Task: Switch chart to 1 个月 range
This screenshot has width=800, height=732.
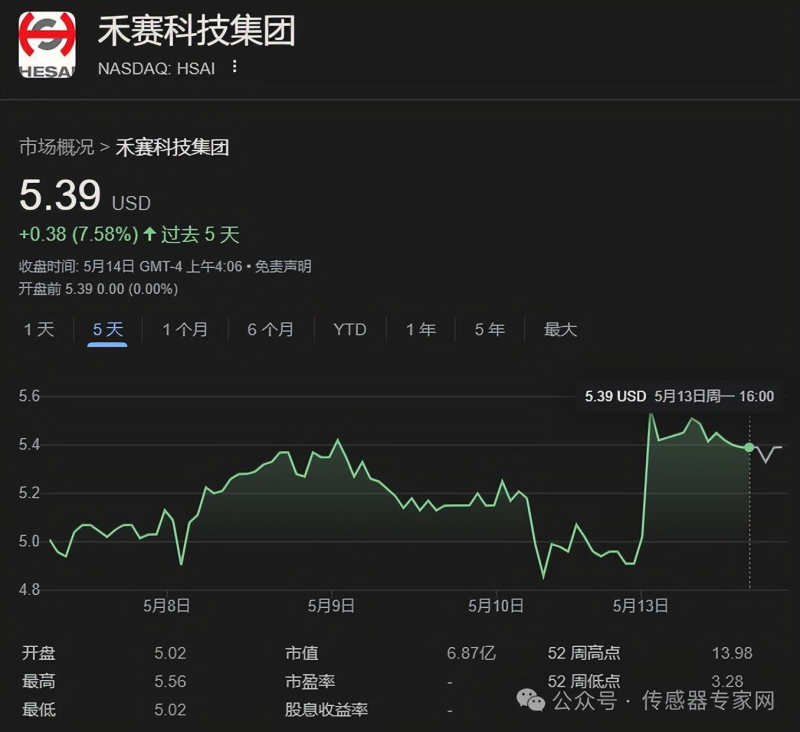Action: (185, 329)
